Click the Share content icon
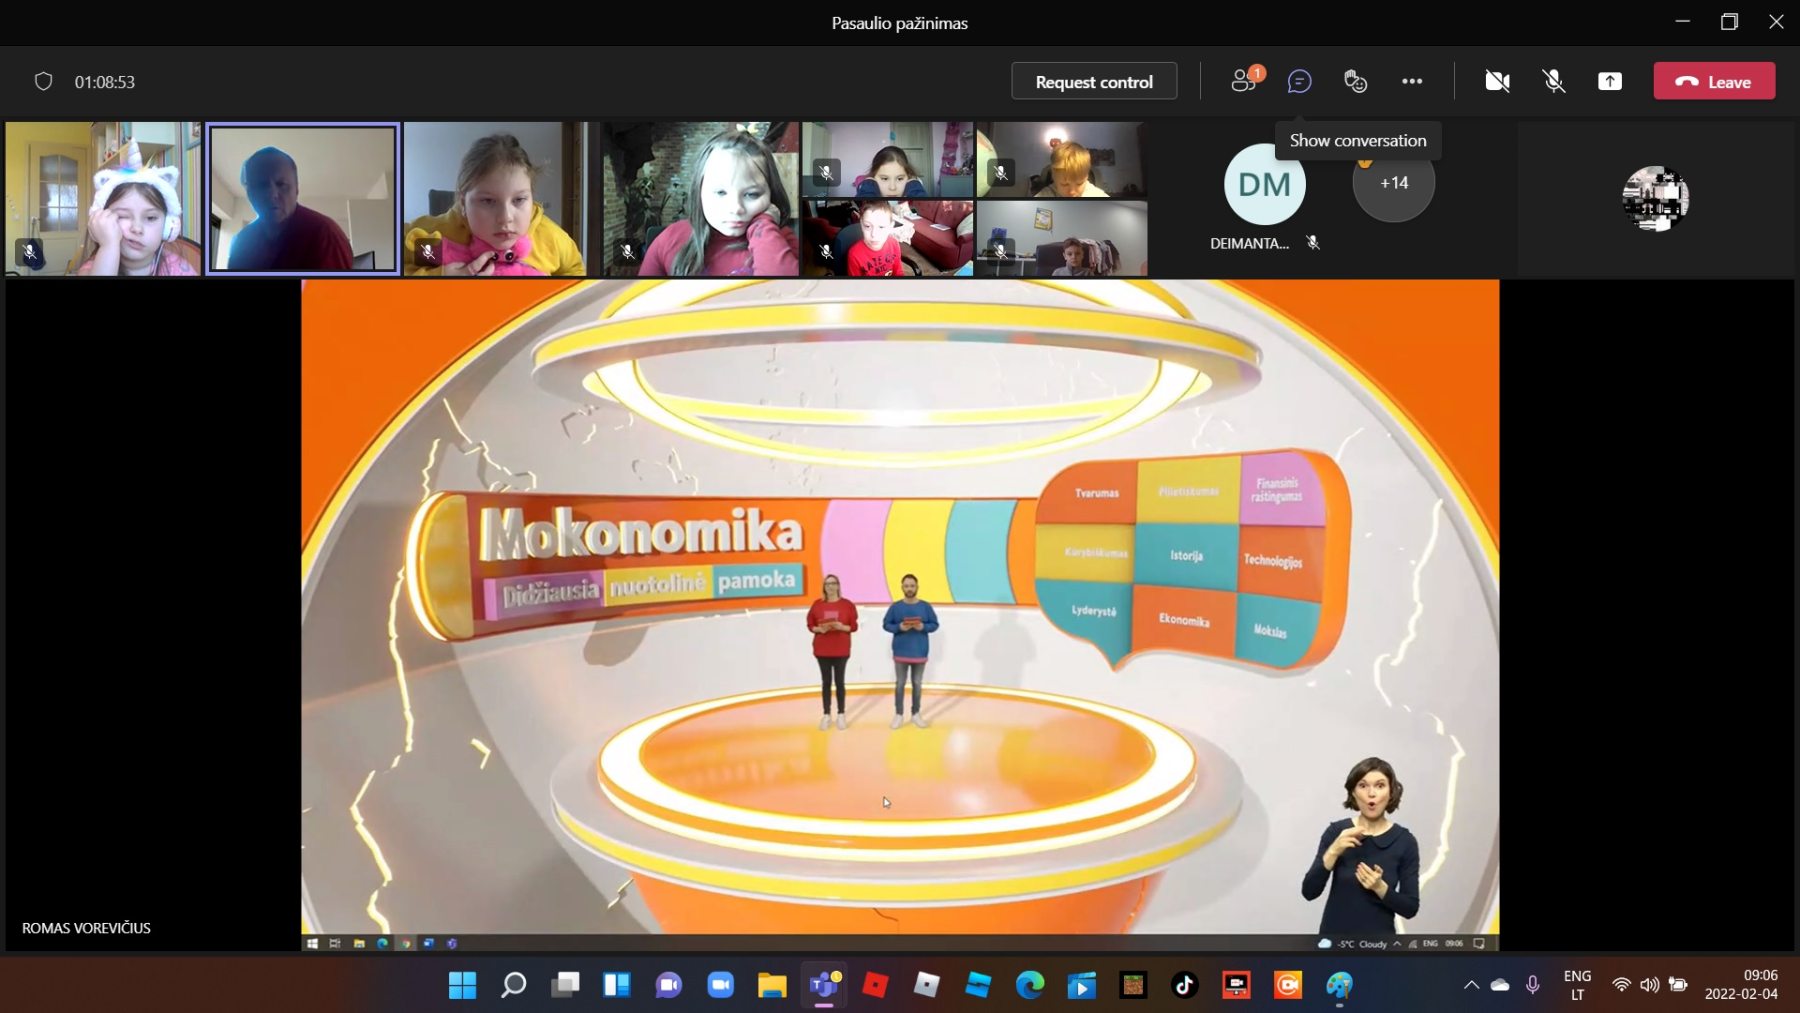Viewport: 1800px width, 1013px height. [1610, 81]
